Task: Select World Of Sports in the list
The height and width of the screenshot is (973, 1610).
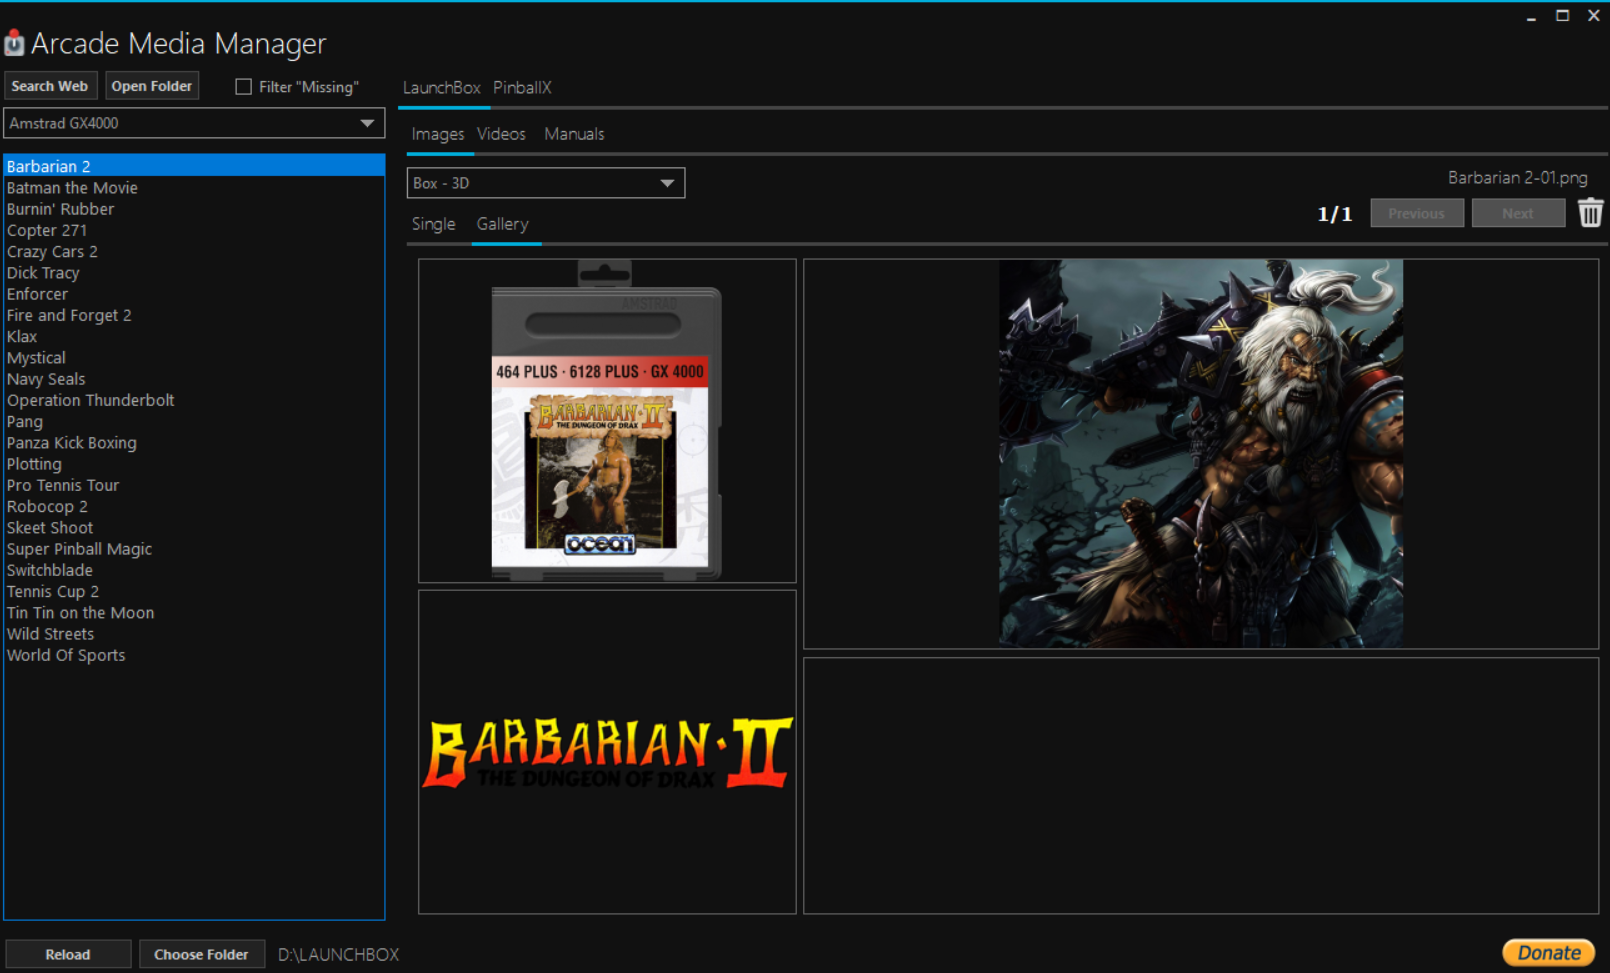Action: pos(194,655)
